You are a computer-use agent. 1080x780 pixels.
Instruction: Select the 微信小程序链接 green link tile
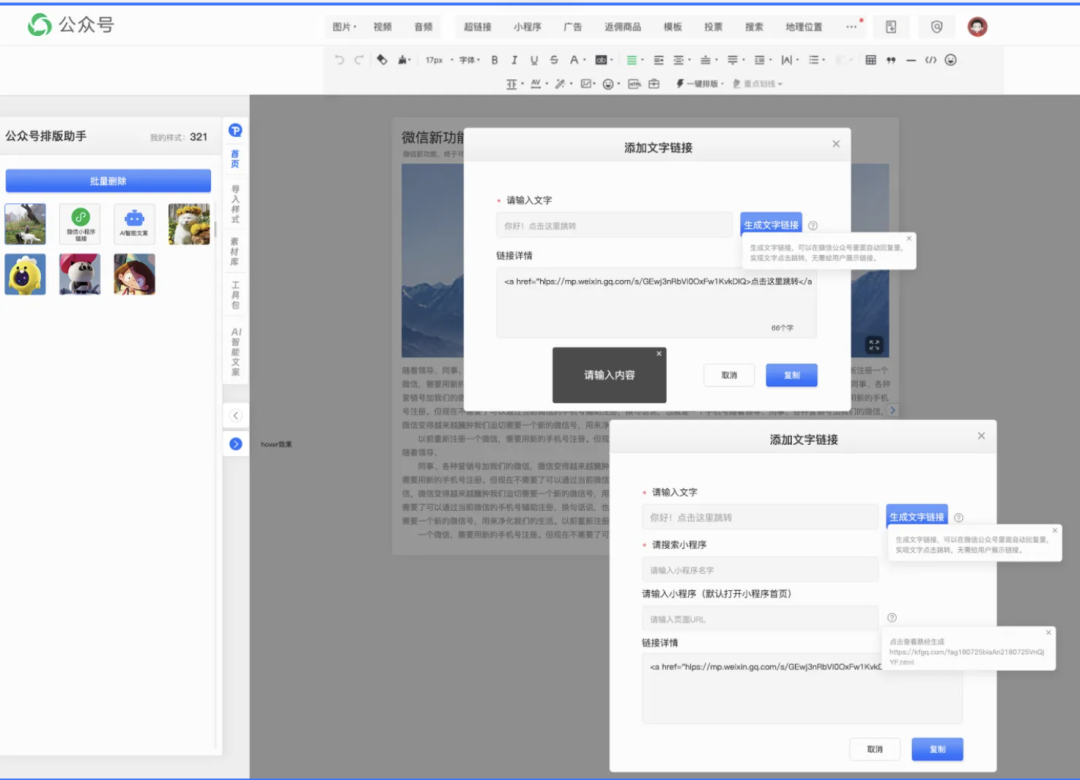80,224
